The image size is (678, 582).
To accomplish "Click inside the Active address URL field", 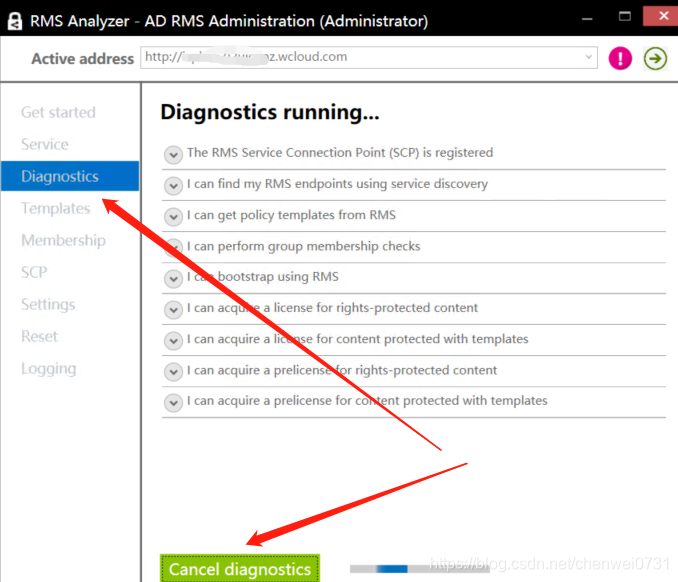I will pyautogui.click(x=369, y=57).
